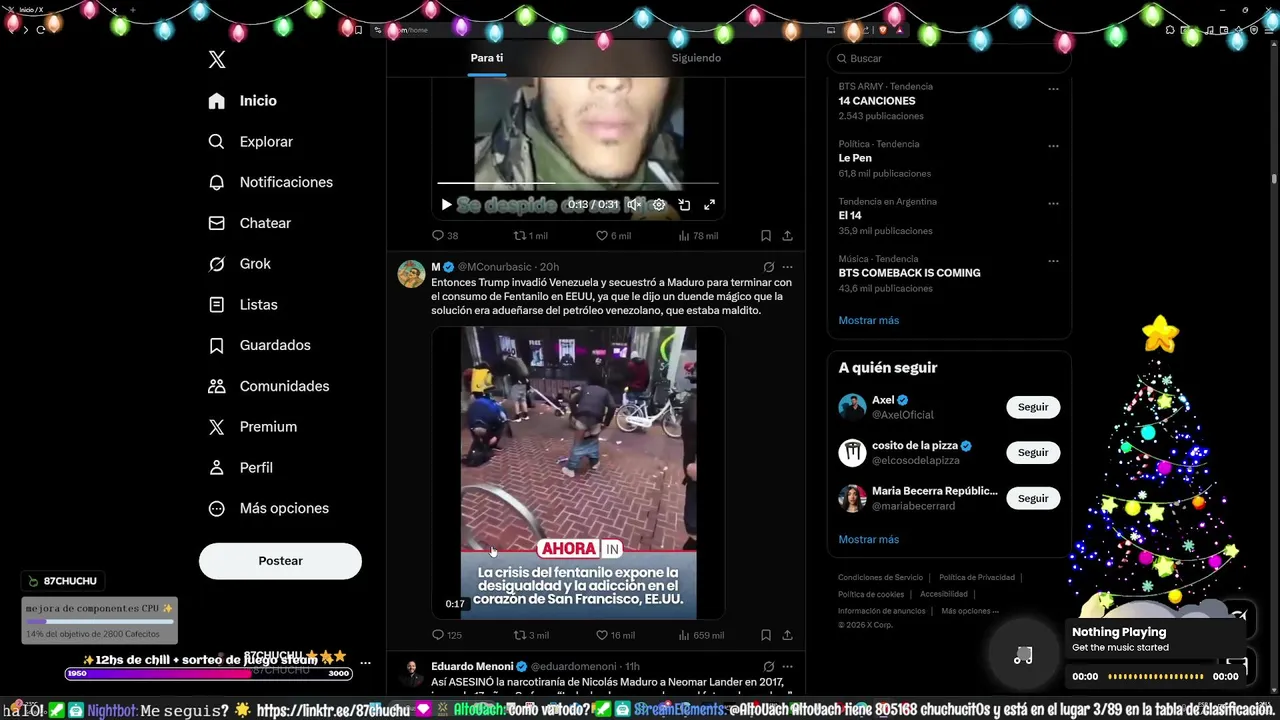Unmute the top video with speaker icon
The width and height of the screenshot is (1280, 720).
tap(634, 204)
